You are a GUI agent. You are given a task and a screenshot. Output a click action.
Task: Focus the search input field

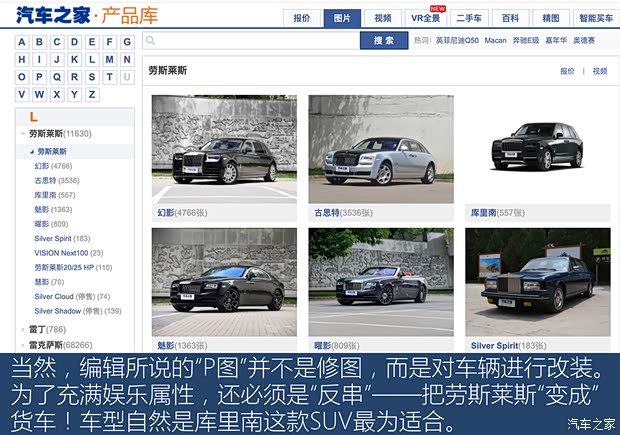click(x=251, y=40)
